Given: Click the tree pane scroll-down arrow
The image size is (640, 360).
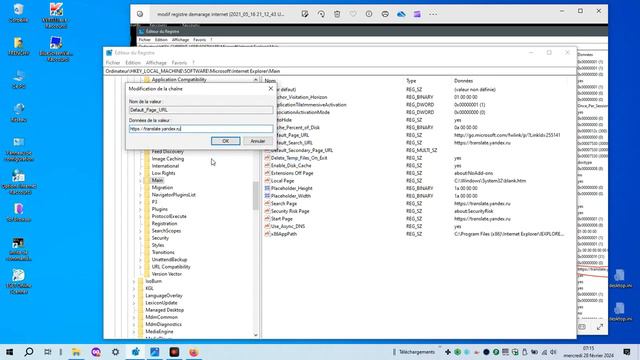Looking at the screenshot, I should pos(256,335).
